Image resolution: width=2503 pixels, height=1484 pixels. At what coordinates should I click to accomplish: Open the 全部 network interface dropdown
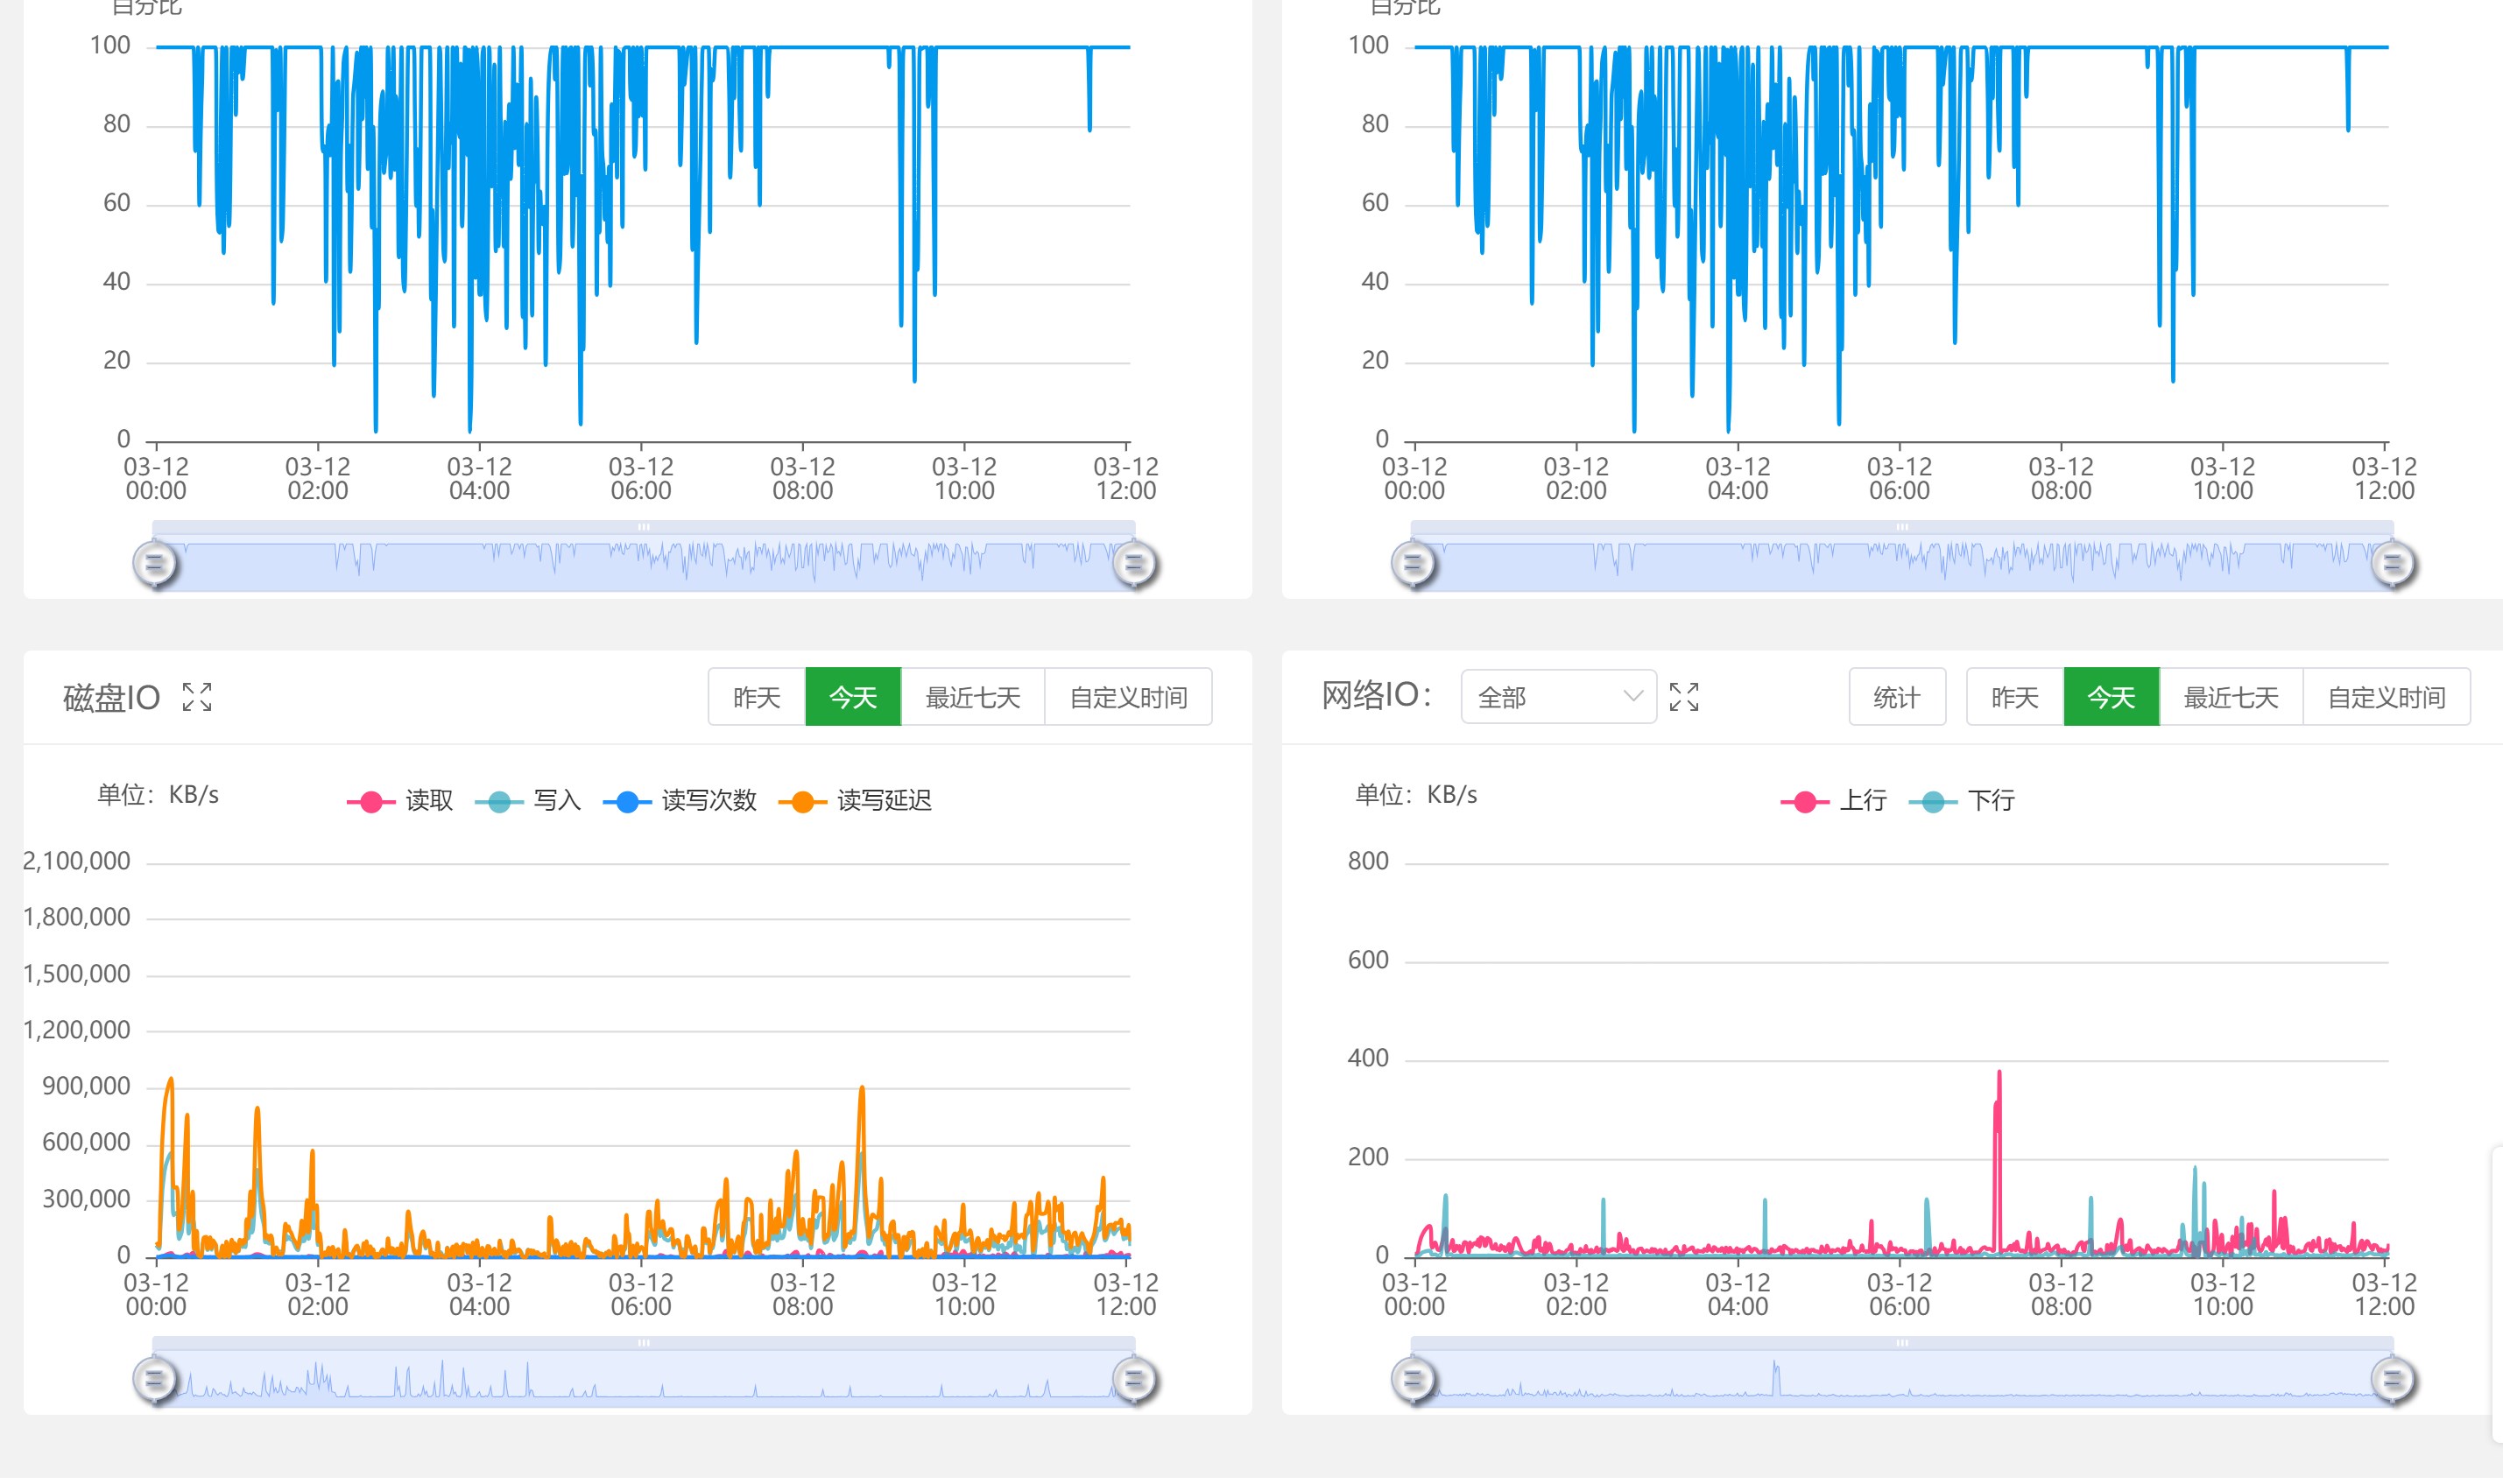point(1558,697)
